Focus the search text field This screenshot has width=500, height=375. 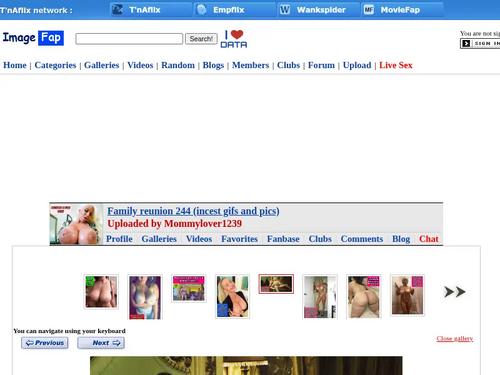pos(129,39)
